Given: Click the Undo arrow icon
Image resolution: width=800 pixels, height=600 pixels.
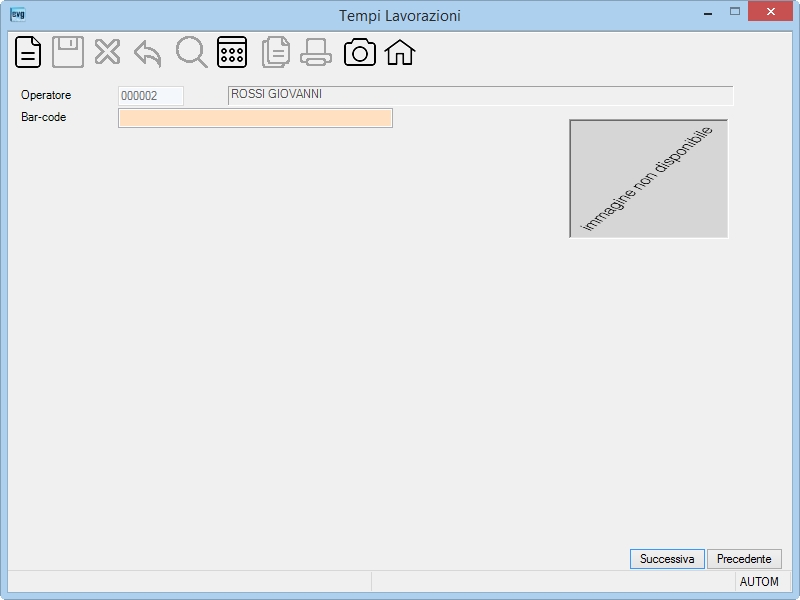Looking at the screenshot, I should 147,54.
